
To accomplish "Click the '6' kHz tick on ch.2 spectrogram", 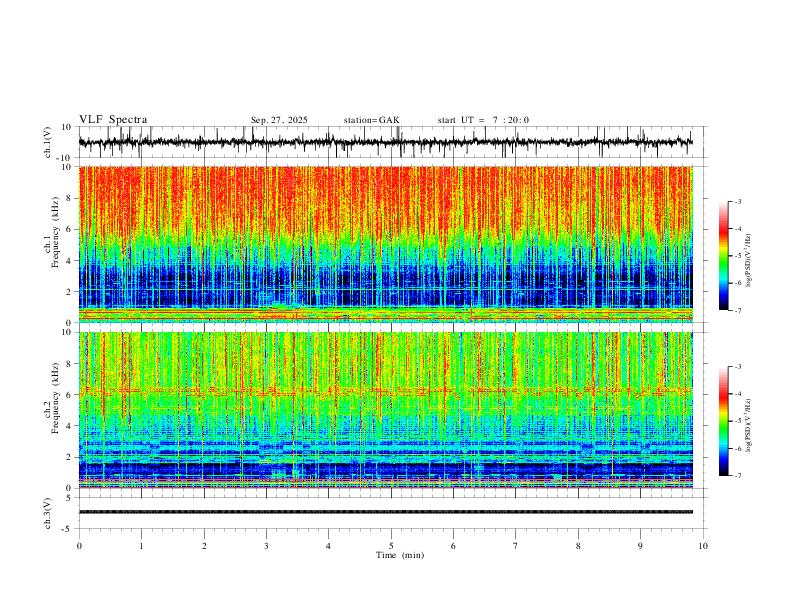I will point(70,395).
